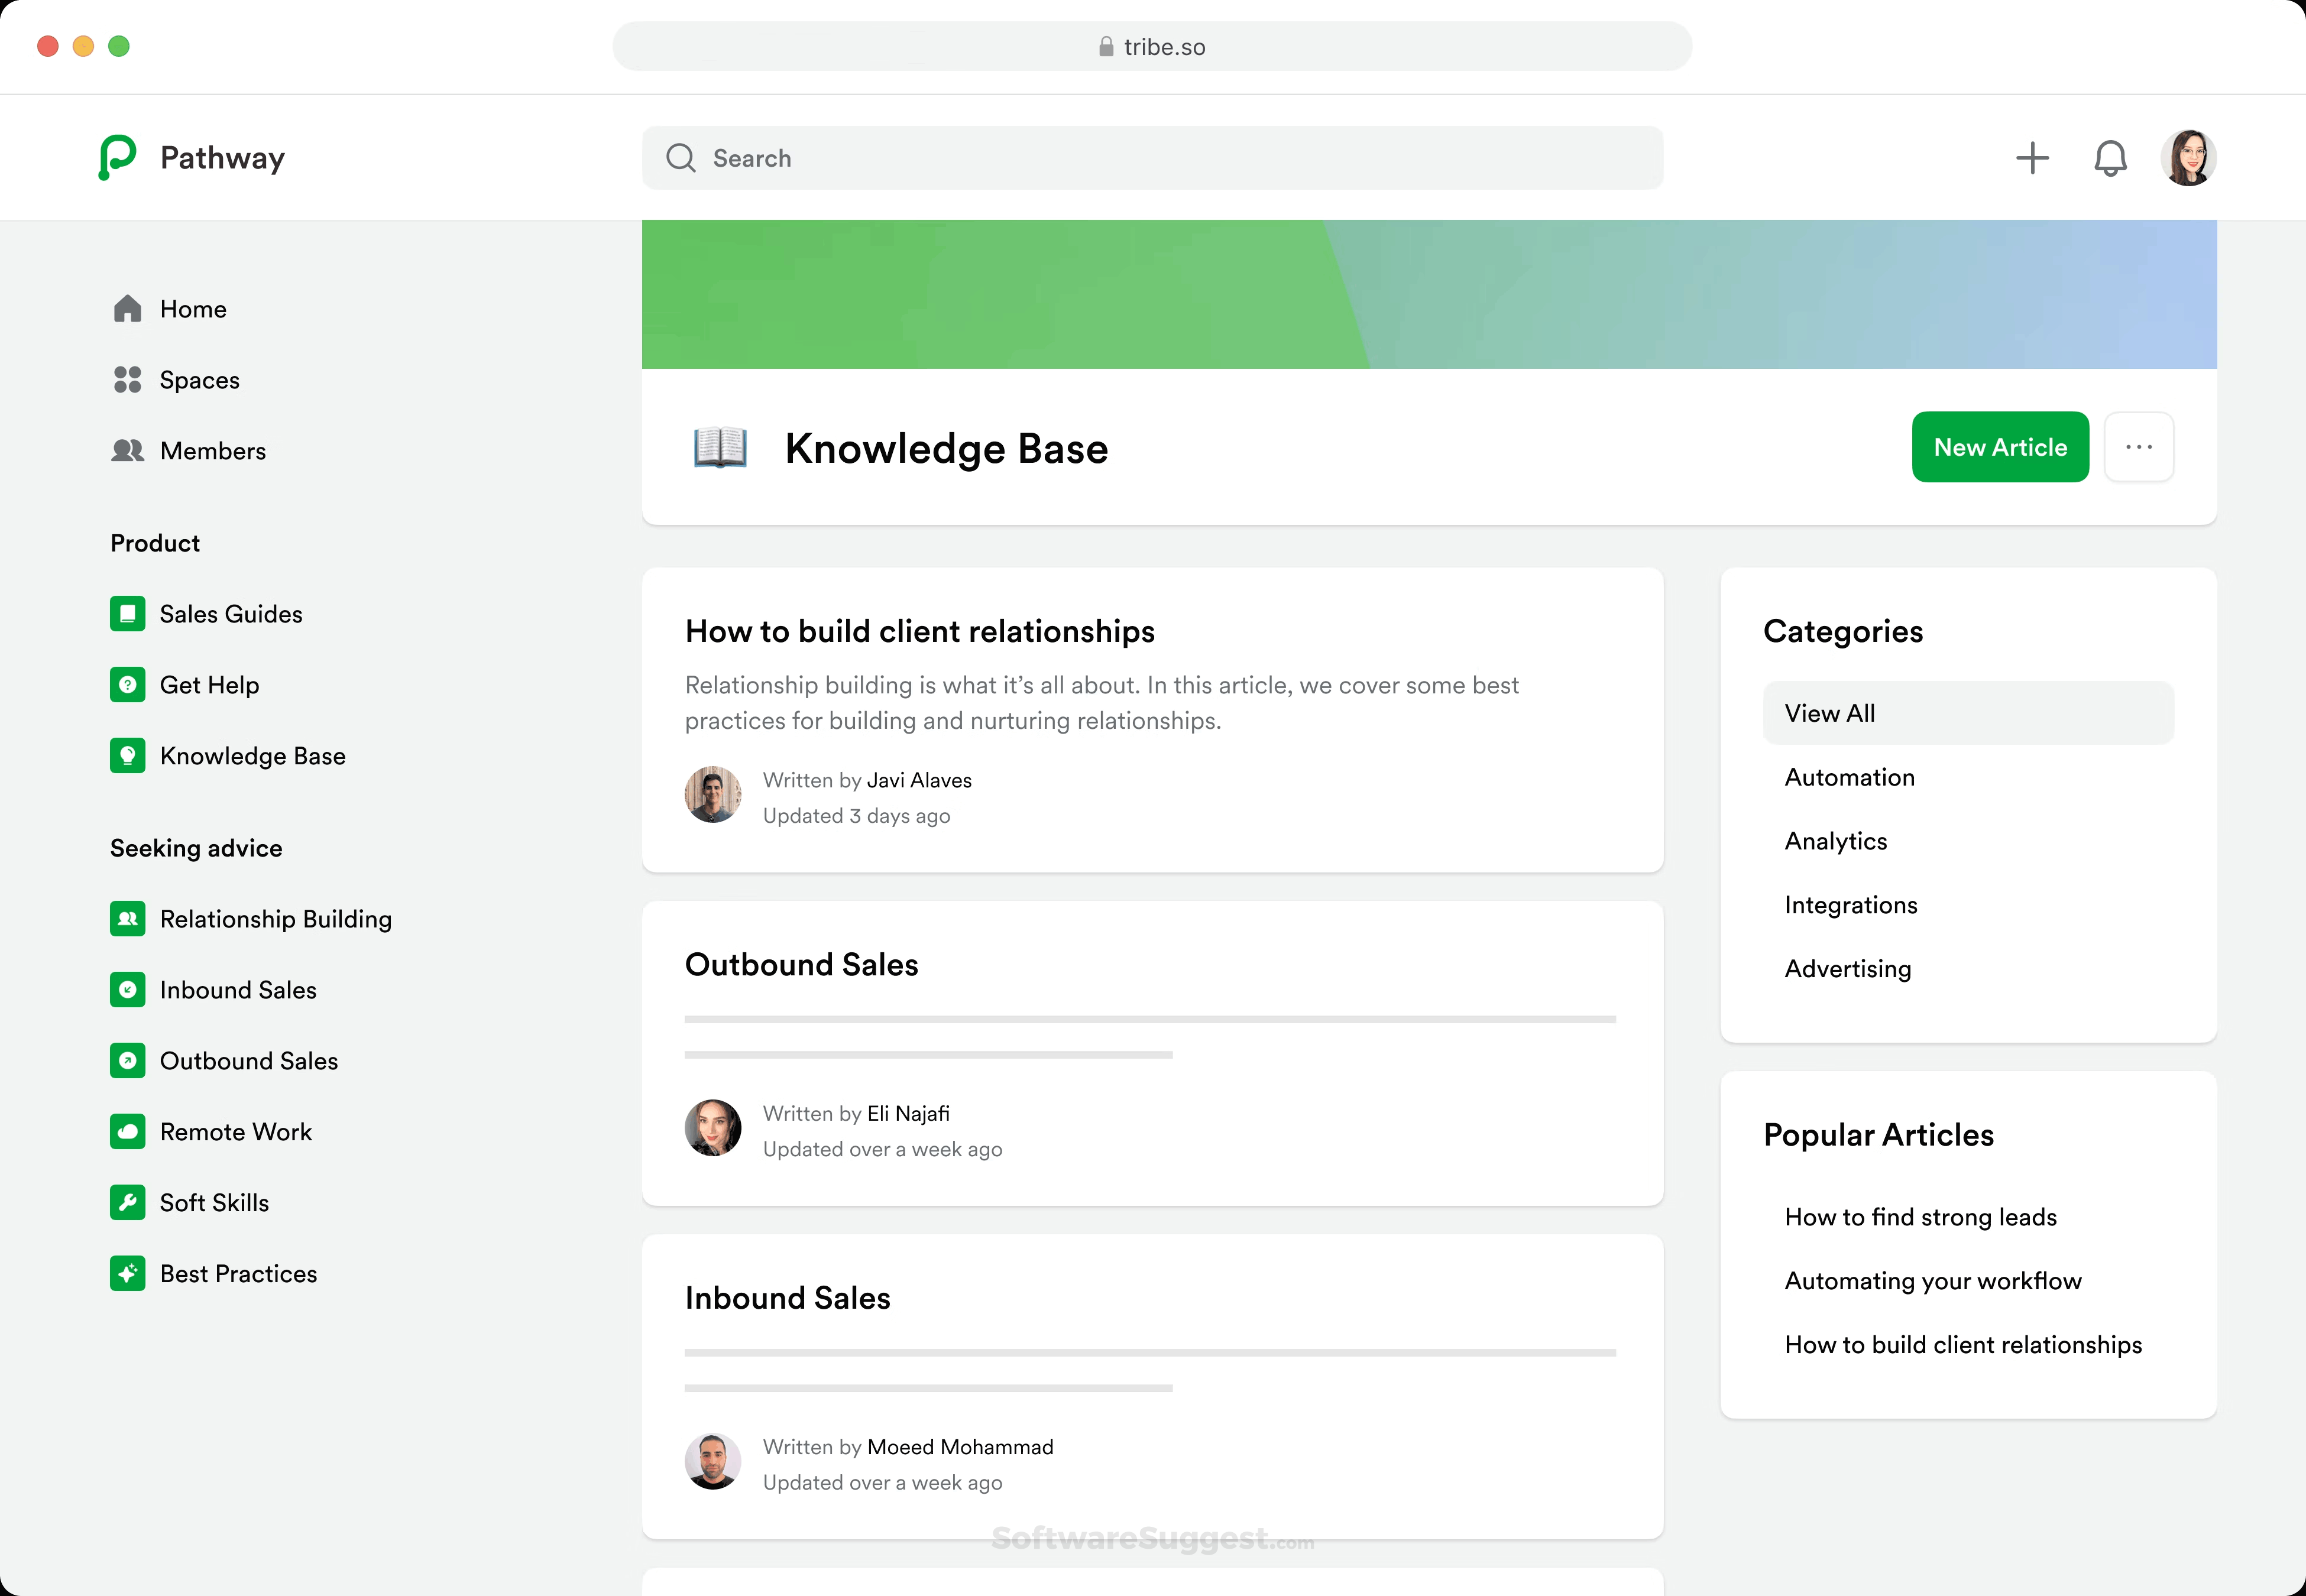
Task: Click the Get Help question mark icon
Action: coord(128,684)
